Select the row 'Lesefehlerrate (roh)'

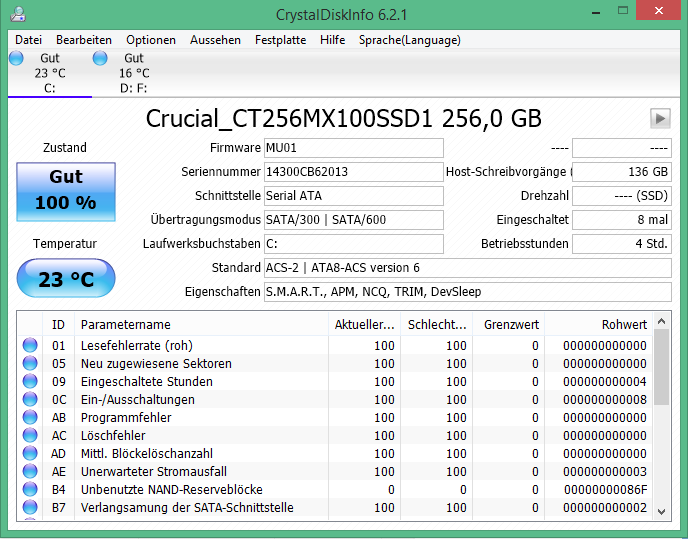(x=335, y=345)
